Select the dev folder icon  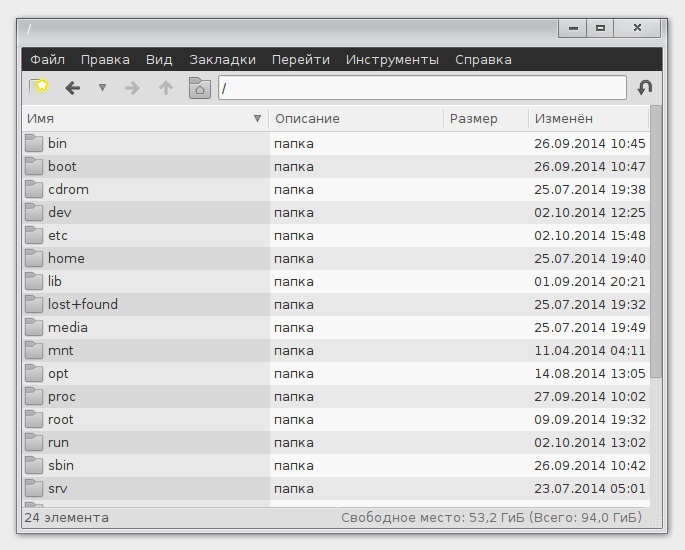tap(34, 212)
